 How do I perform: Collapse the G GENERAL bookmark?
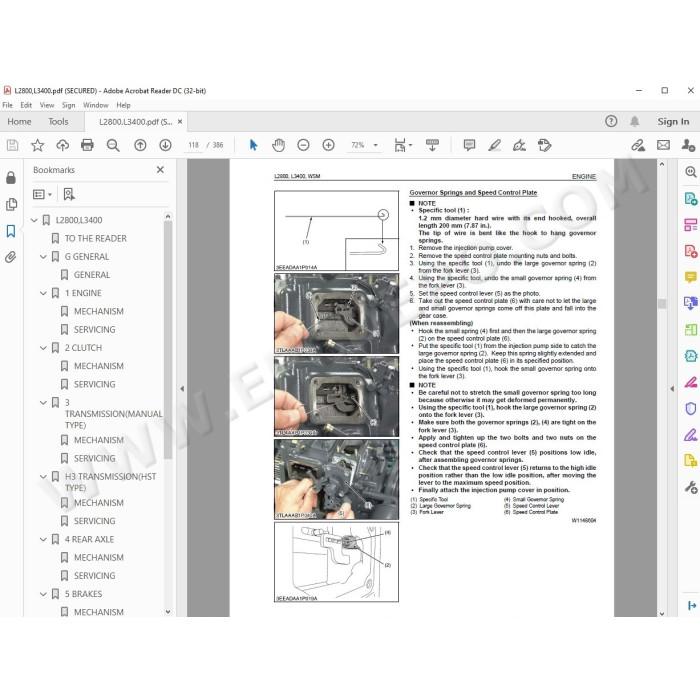click(43, 257)
